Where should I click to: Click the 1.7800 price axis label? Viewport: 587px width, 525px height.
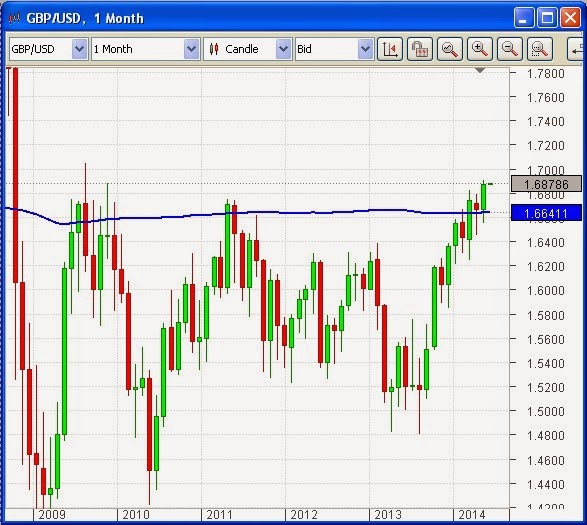click(x=545, y=74)
